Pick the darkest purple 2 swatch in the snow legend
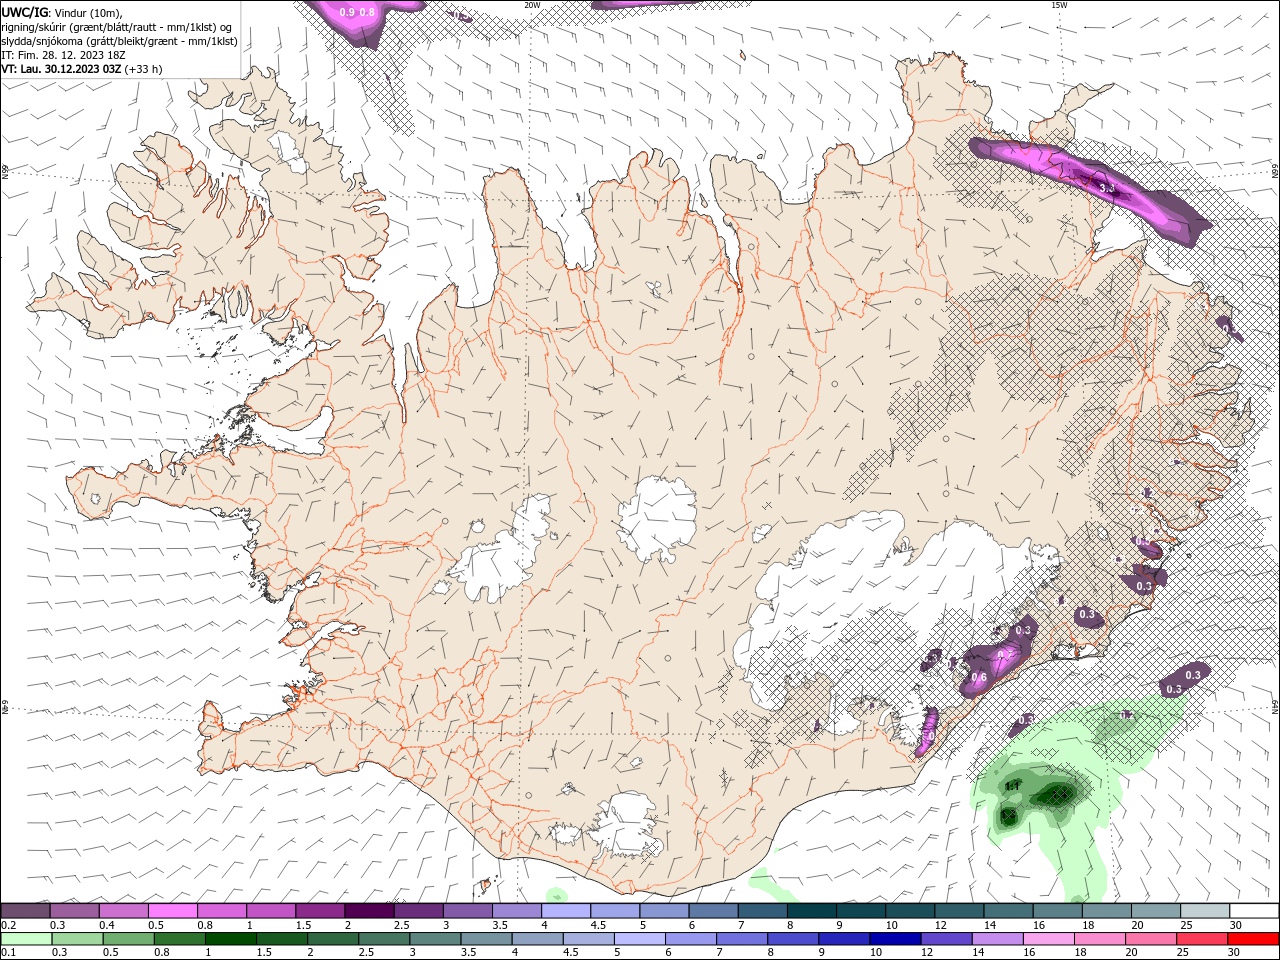Viewport: 1280px width, 960px height. coord(371,911)
